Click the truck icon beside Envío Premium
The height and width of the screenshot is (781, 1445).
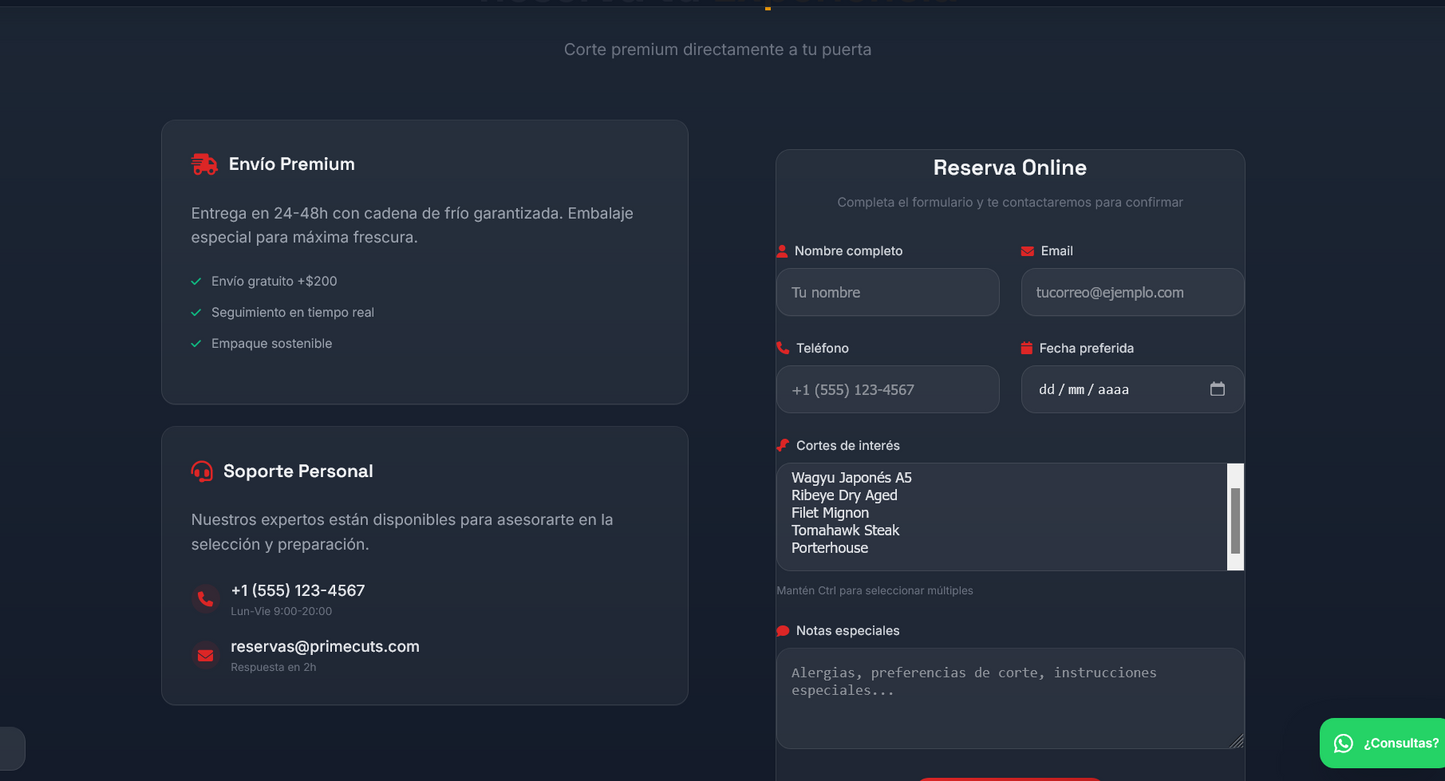point(203,163)
